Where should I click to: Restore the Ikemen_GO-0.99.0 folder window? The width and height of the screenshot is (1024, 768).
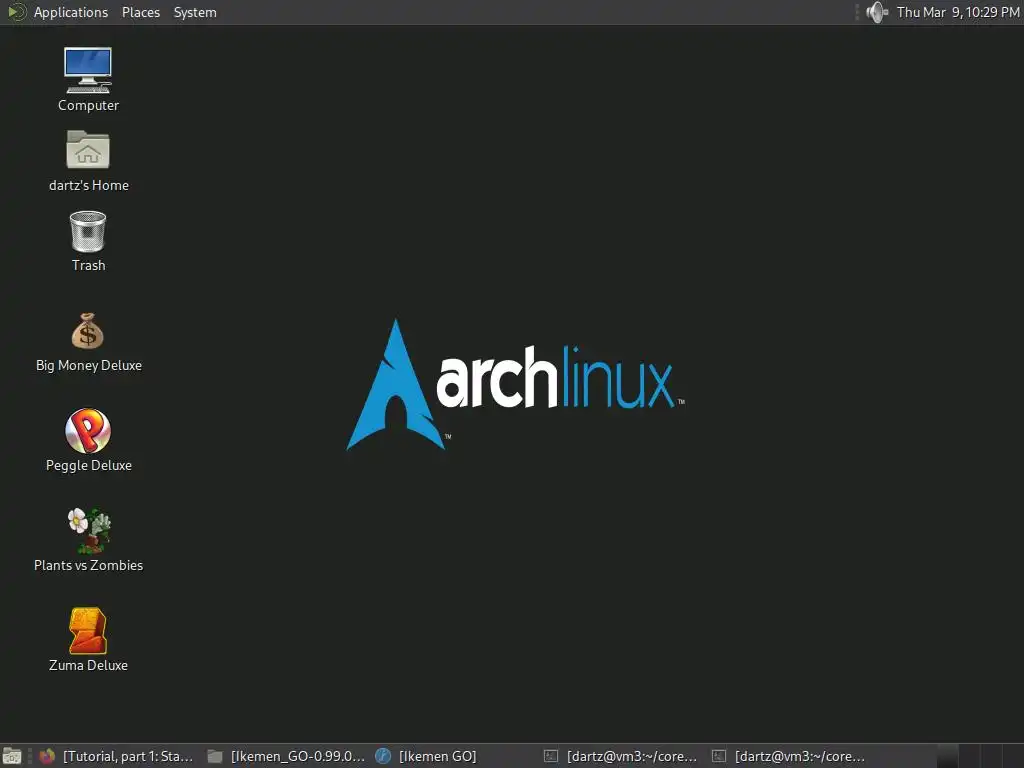pyautogui.click(x=286, y=756)
